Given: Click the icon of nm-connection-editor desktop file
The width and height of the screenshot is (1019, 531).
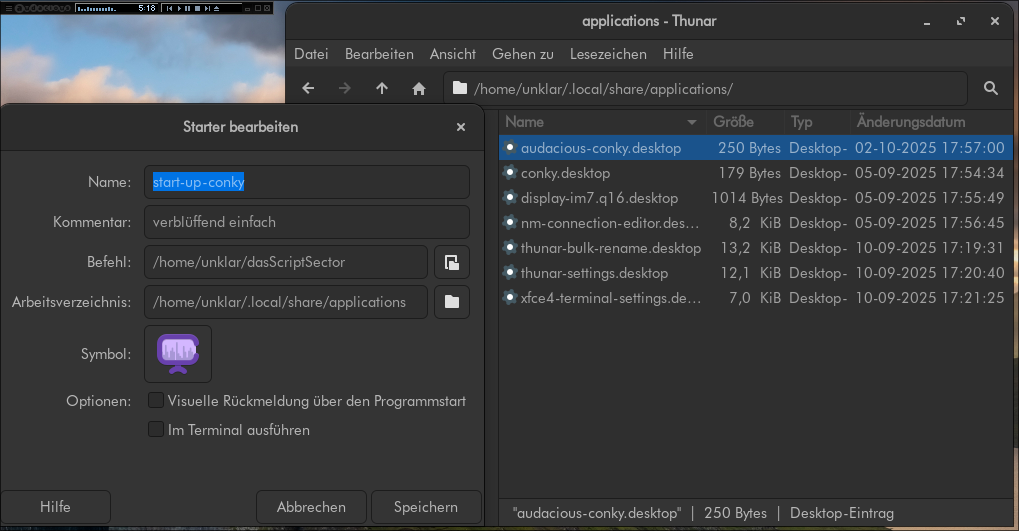Looking at the screenshot, I should 510,223.
